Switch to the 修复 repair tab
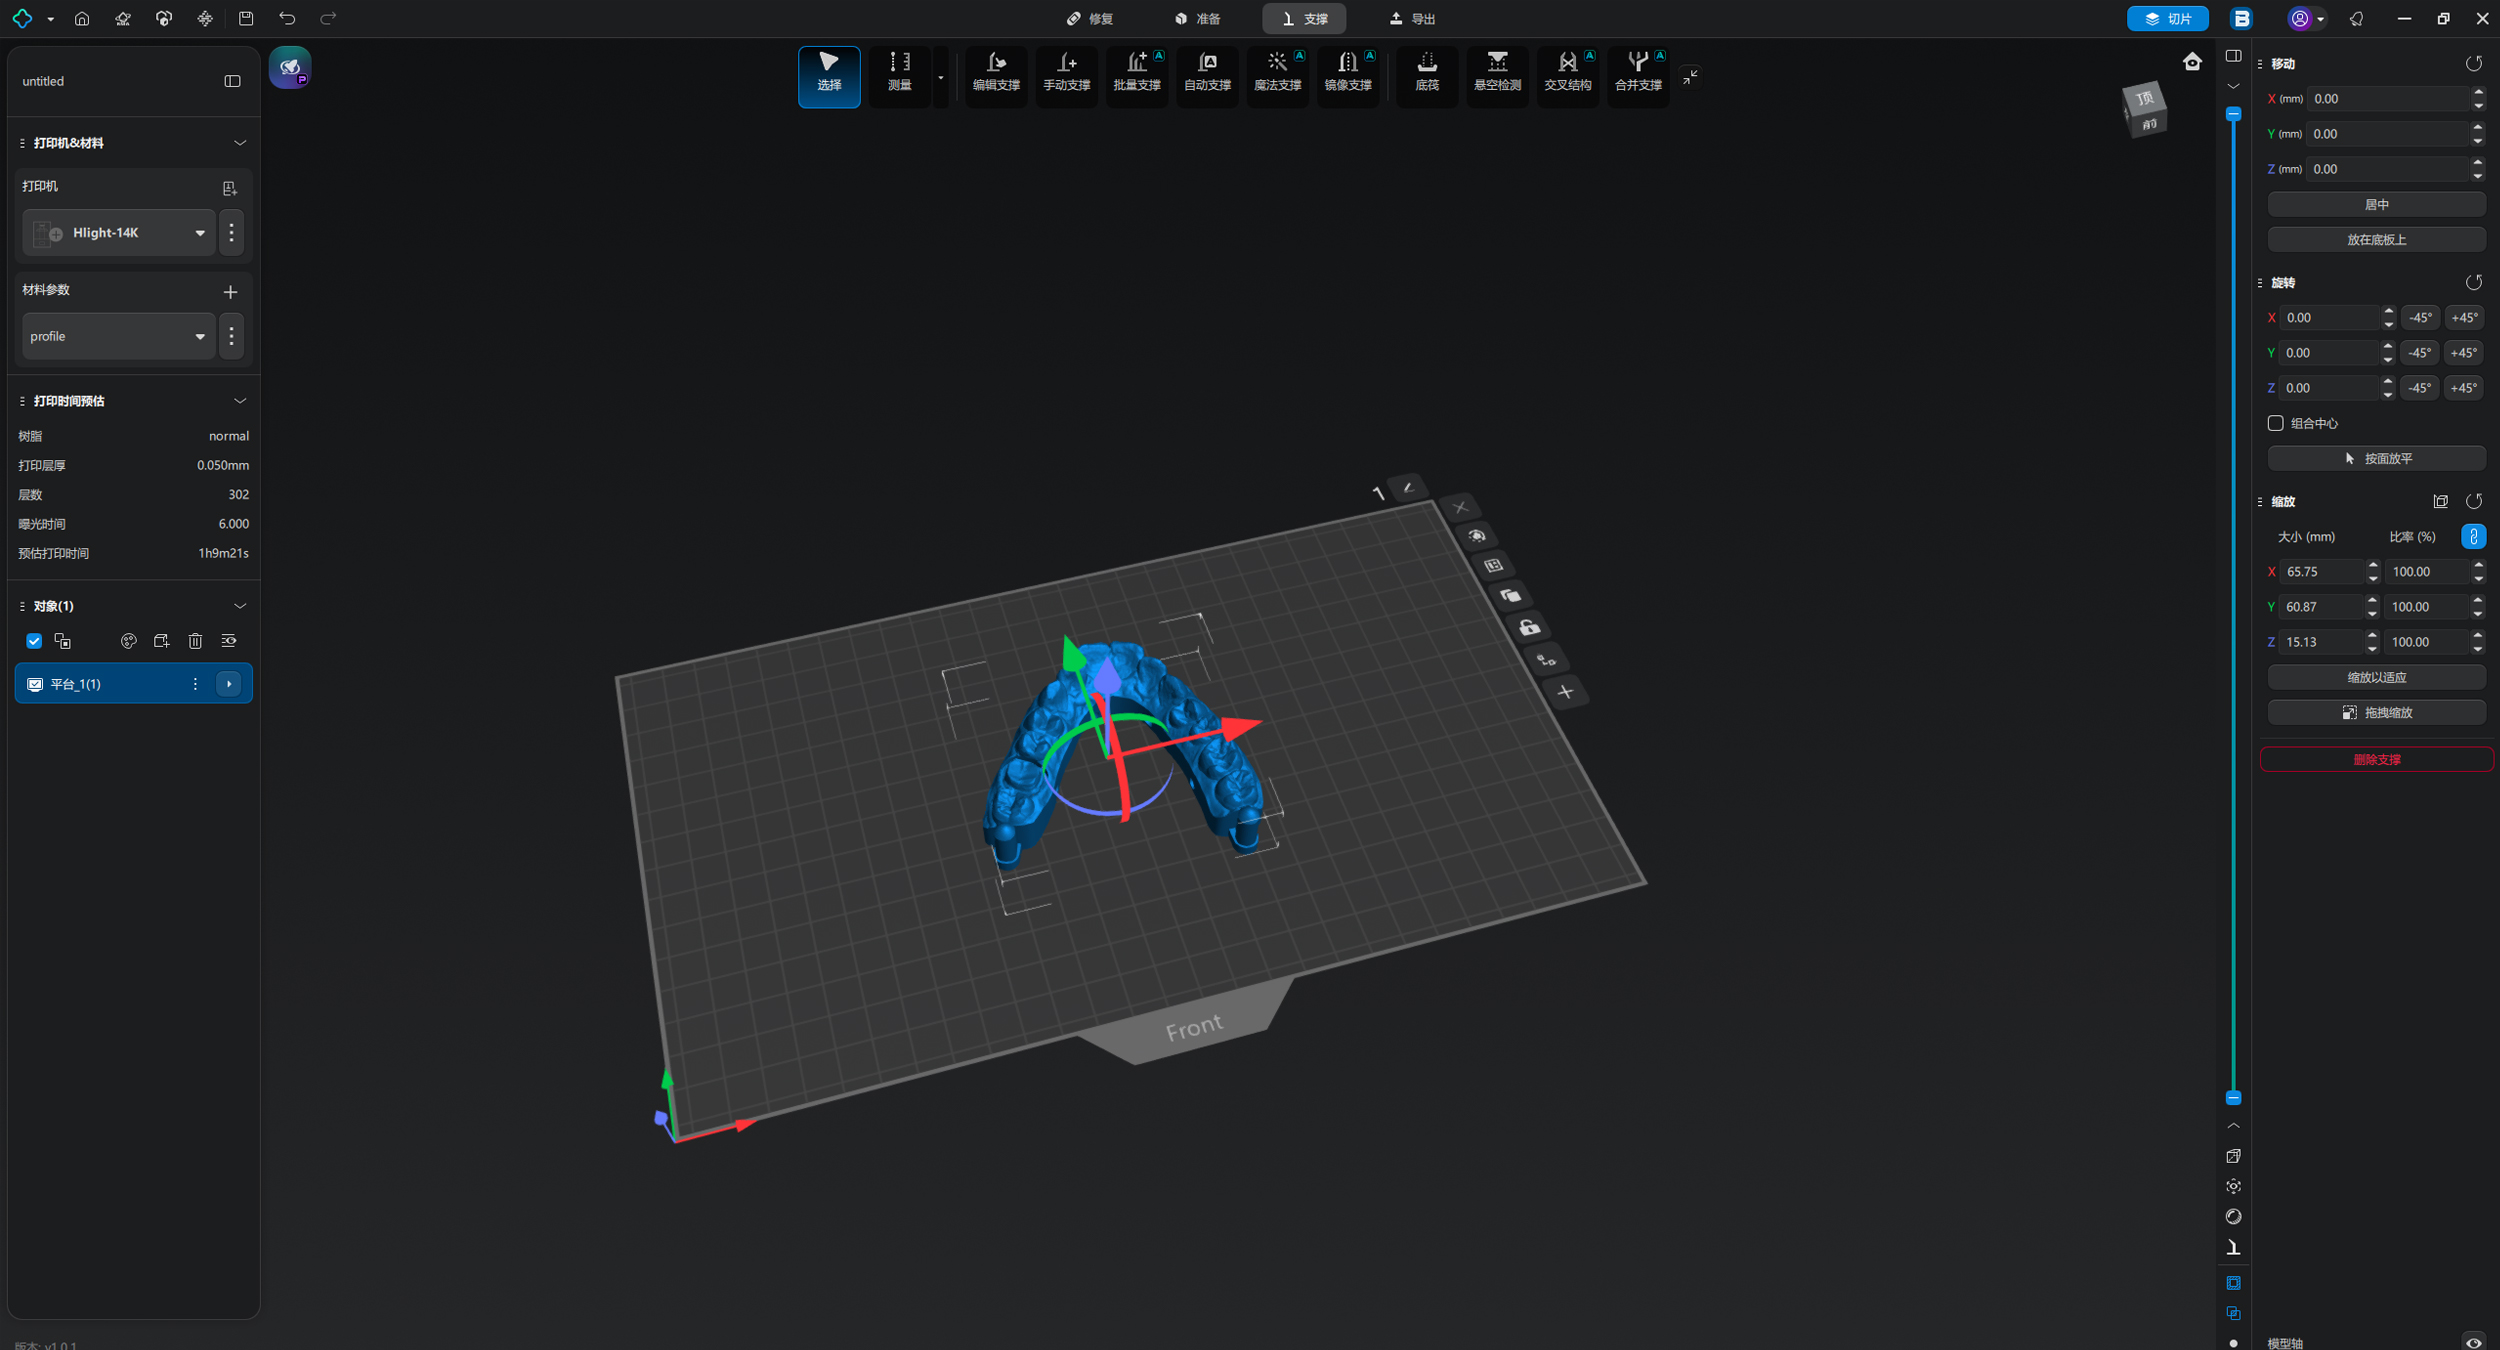This screenshot has width=2500, height=1350. coord(1090,19)
